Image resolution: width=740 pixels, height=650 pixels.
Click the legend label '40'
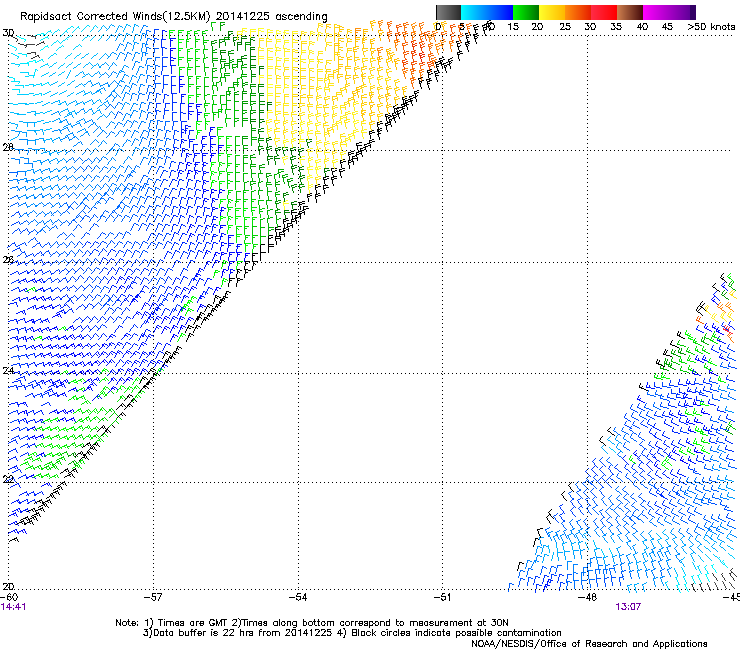642,27
